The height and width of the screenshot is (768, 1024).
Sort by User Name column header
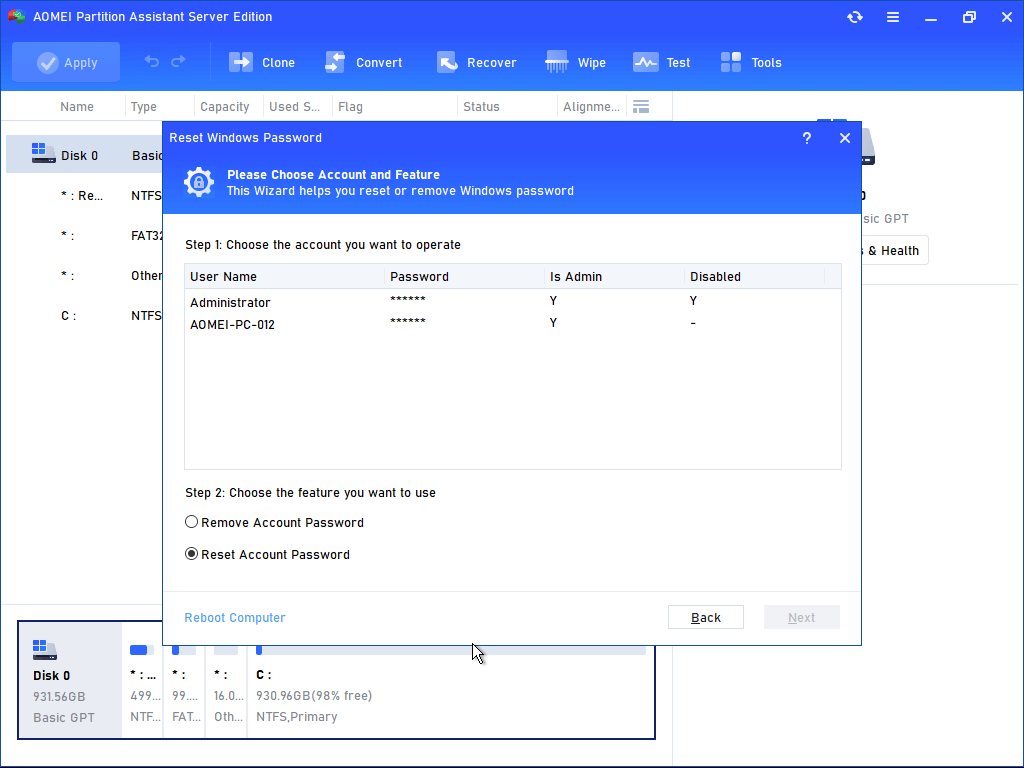coord(285,276)
